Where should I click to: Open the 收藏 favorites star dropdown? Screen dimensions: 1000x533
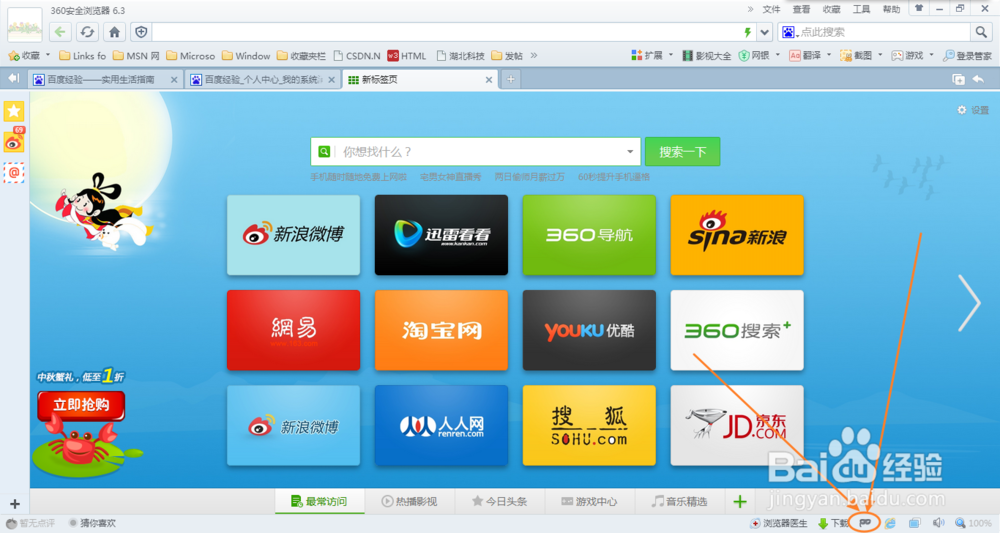[x=29, y=55]
